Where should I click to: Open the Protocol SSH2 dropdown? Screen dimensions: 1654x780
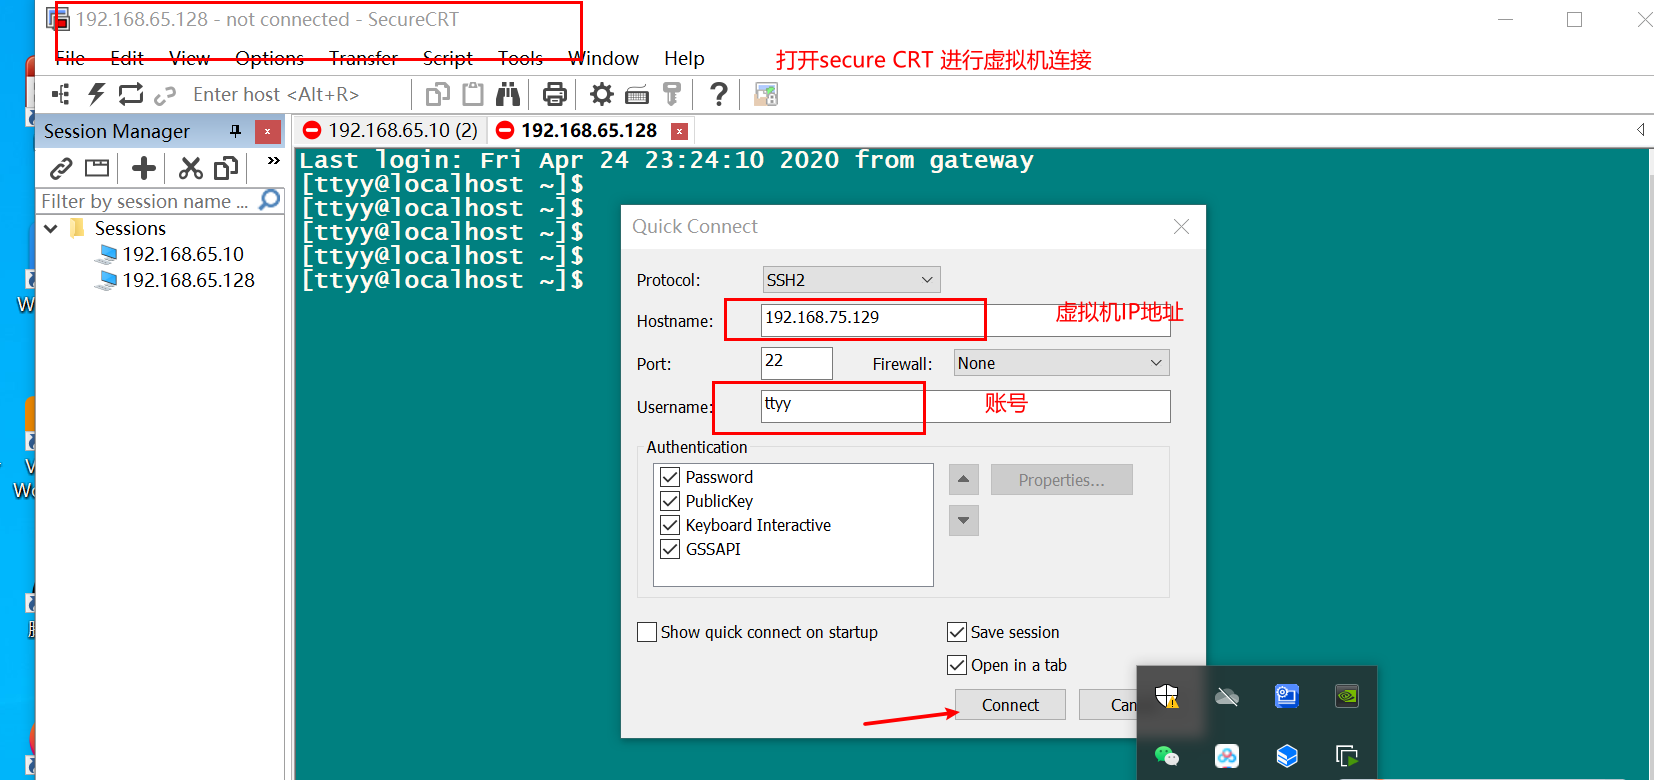coord(851,280)
